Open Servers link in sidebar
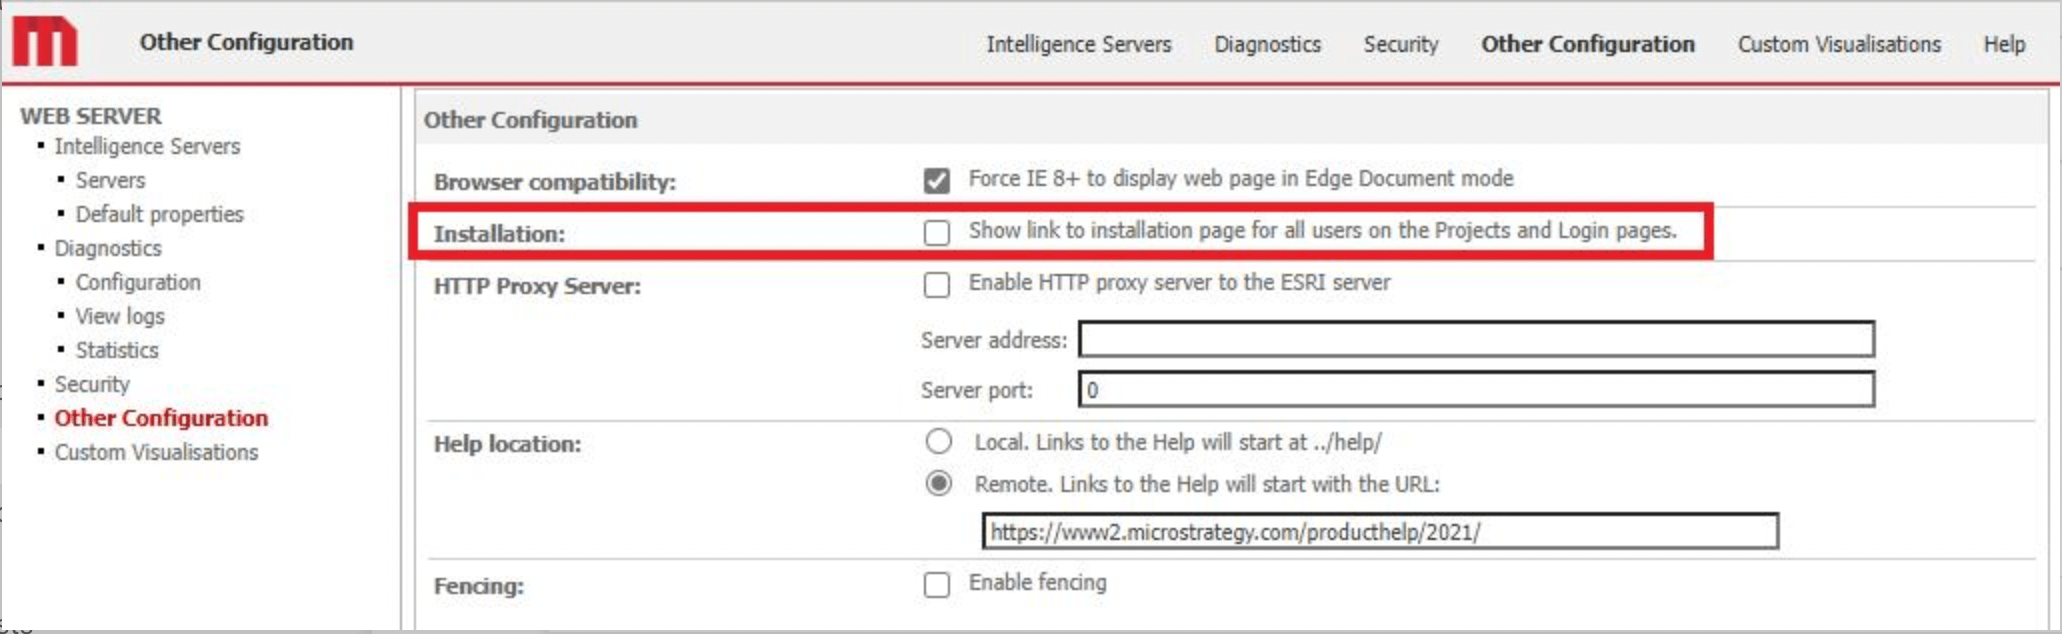Image resolution: width=2062 pixels, height=634 pixels. tap(110, 180)
